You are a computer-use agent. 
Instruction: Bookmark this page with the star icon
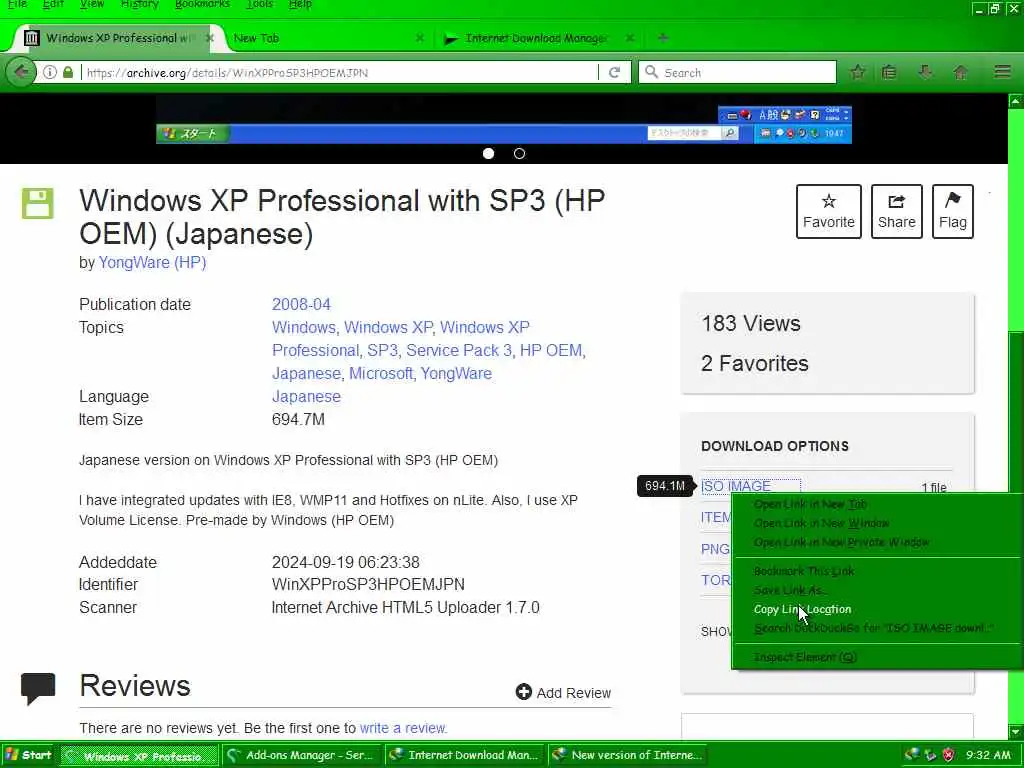coord(857,72)
